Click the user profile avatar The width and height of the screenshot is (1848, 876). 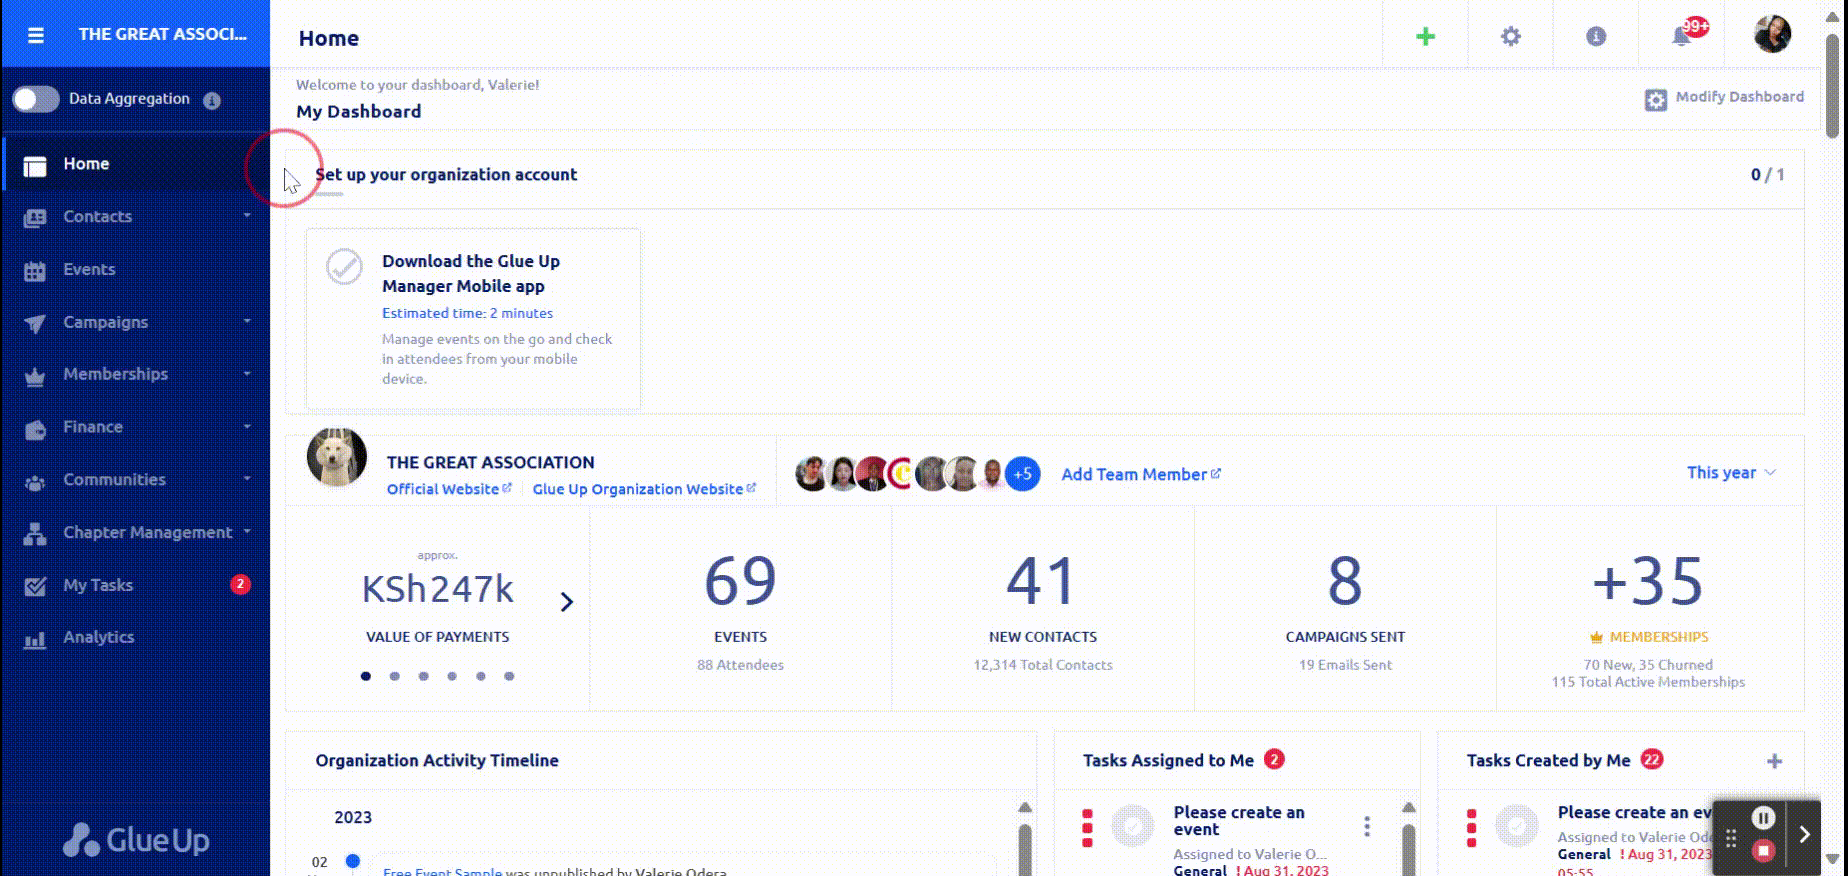click(x=1772, y=35)
